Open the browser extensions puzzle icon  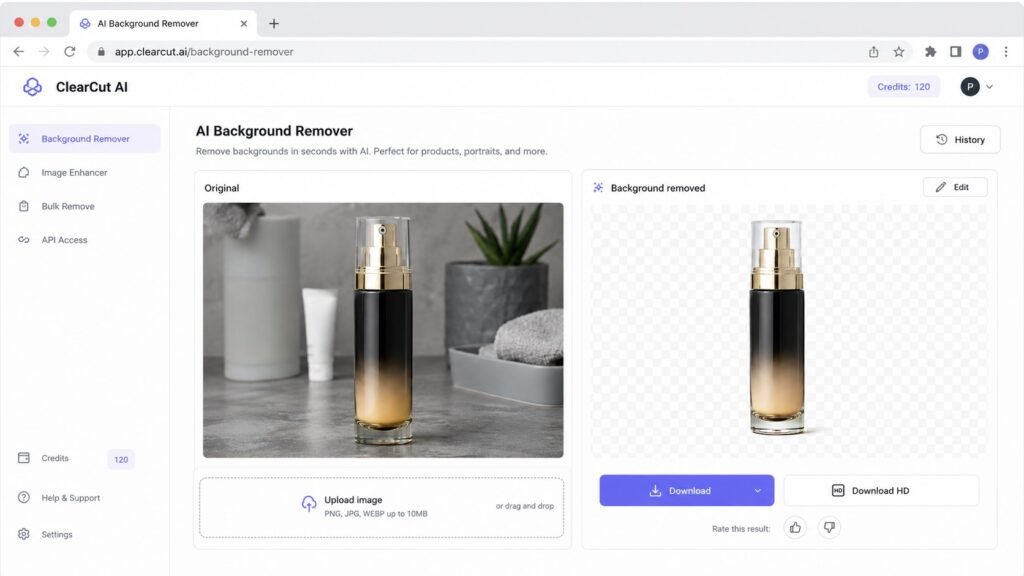click(x=930, y=52)
